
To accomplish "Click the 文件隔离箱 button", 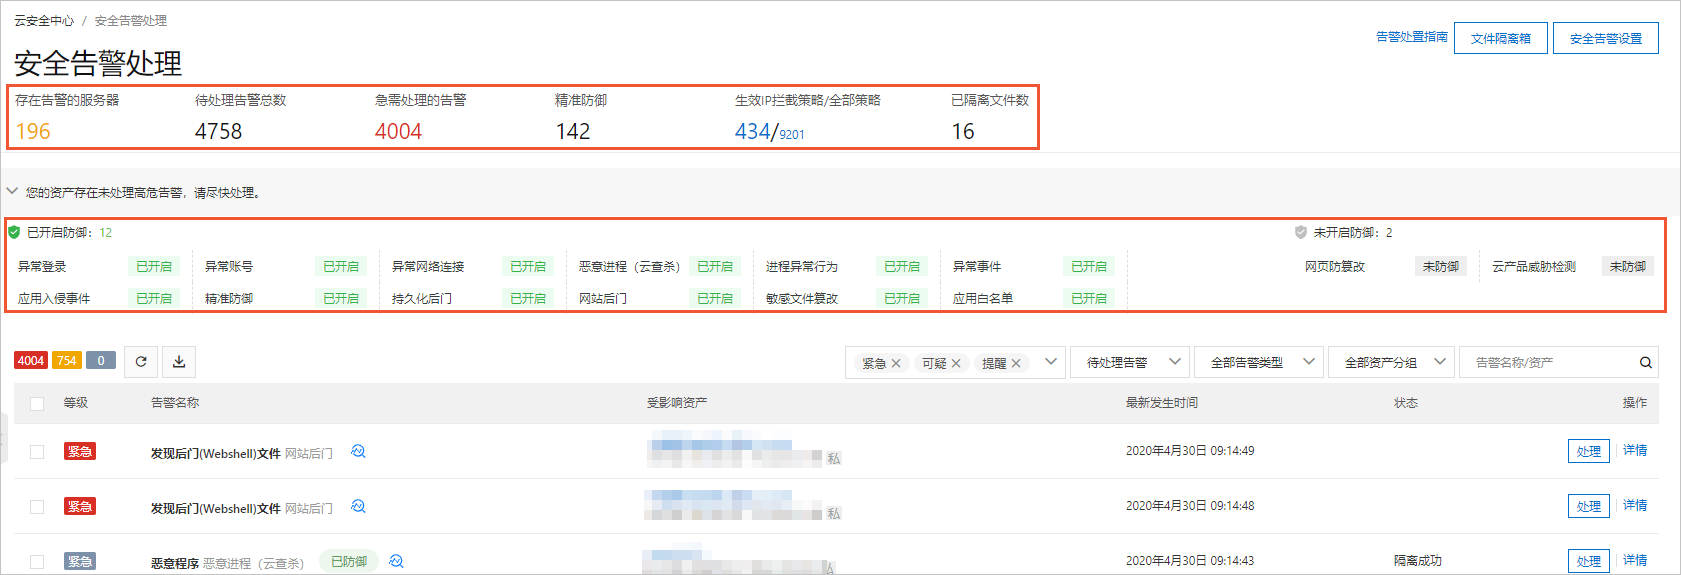I will click(x=1501, y=38).
